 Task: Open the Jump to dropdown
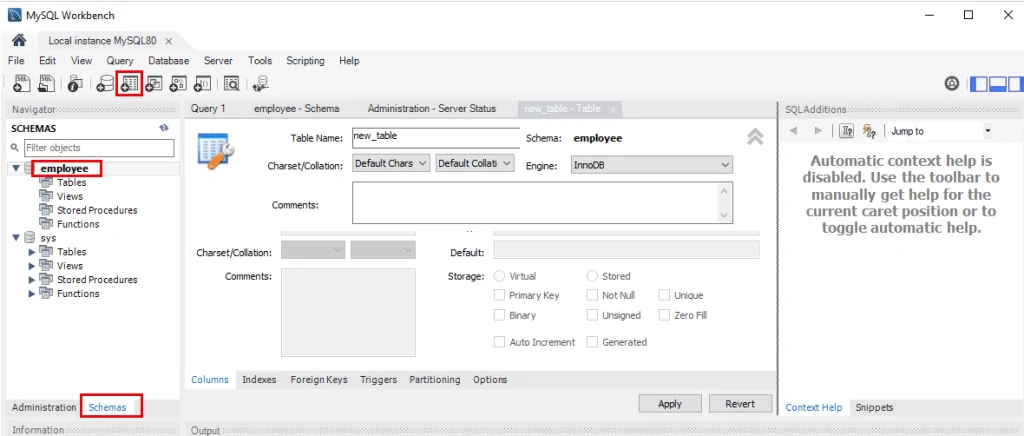click(939, 131)
